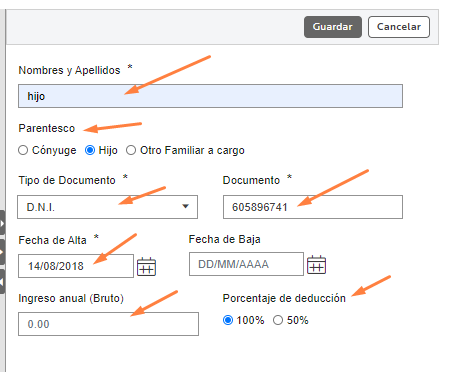Select the Hijo radio option
Screen dimensions: 454x372
point(90,150)
